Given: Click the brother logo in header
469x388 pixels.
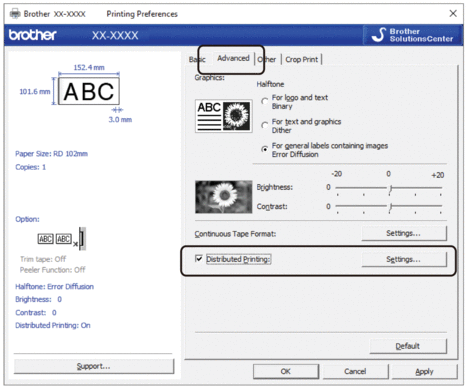Looking at the screenshot, I should [33, 35].
